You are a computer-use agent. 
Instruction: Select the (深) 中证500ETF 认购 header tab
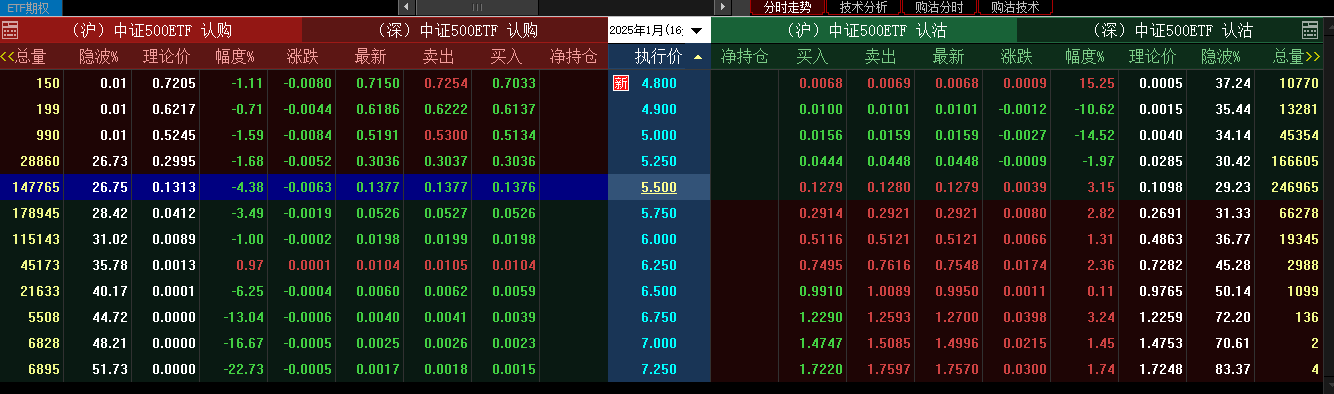(x=455, y=31)
